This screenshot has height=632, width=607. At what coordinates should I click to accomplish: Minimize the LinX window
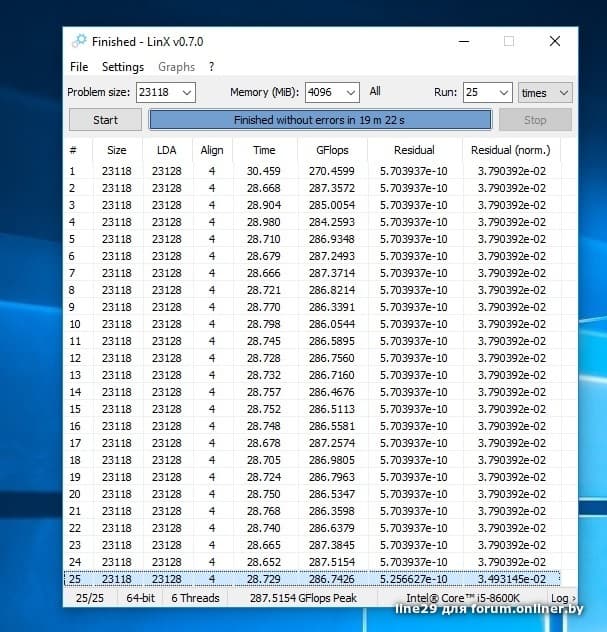tap(463, 41)
